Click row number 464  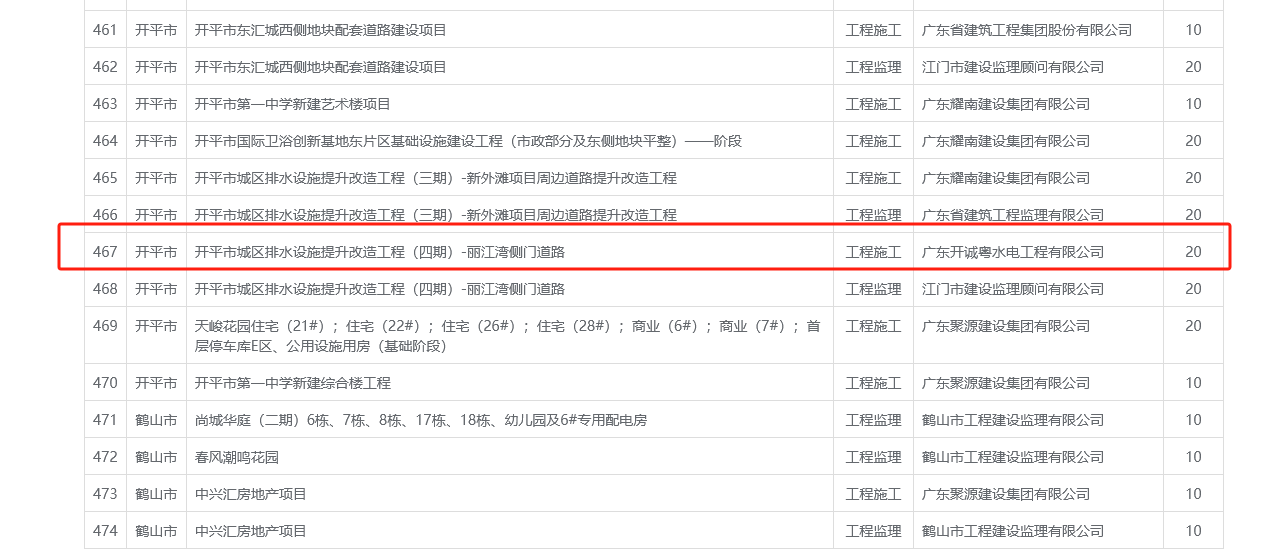[105, 141]
